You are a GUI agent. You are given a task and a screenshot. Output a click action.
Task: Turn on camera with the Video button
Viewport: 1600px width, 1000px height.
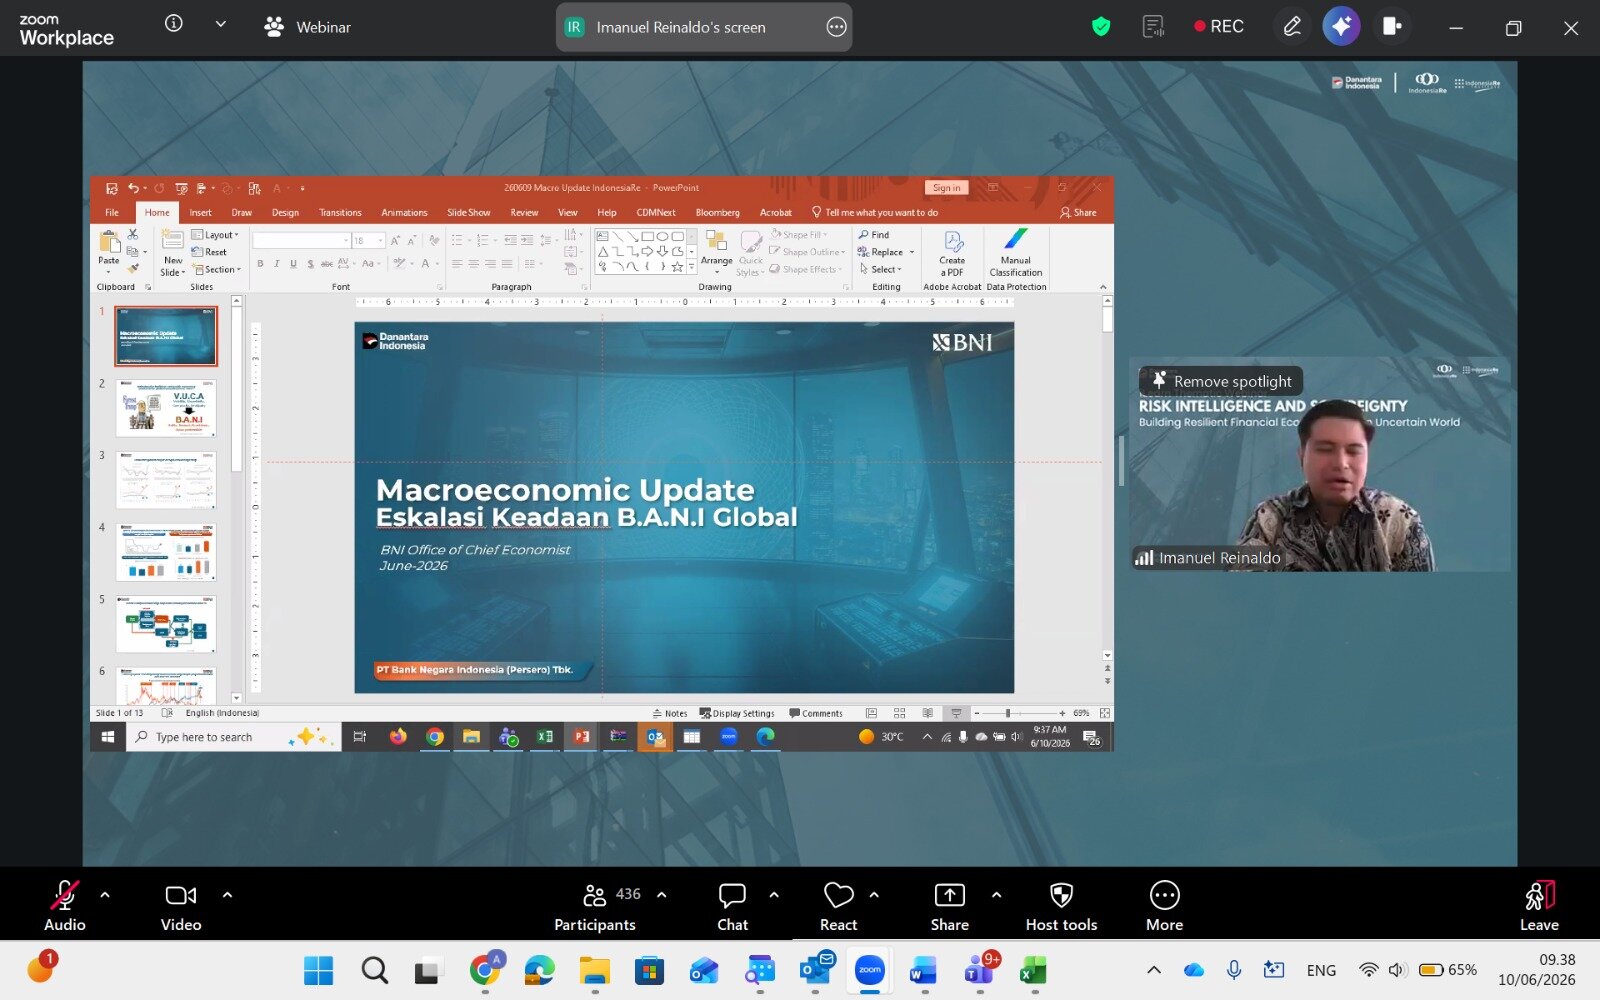(181, 906)
